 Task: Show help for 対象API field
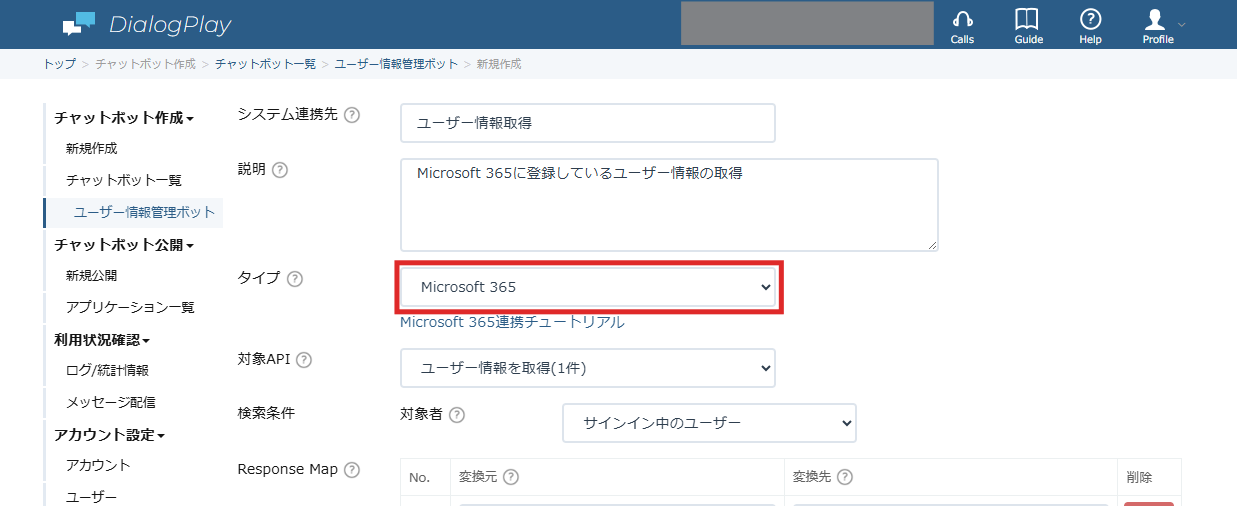pyautogui.click(x=304, y=359)
